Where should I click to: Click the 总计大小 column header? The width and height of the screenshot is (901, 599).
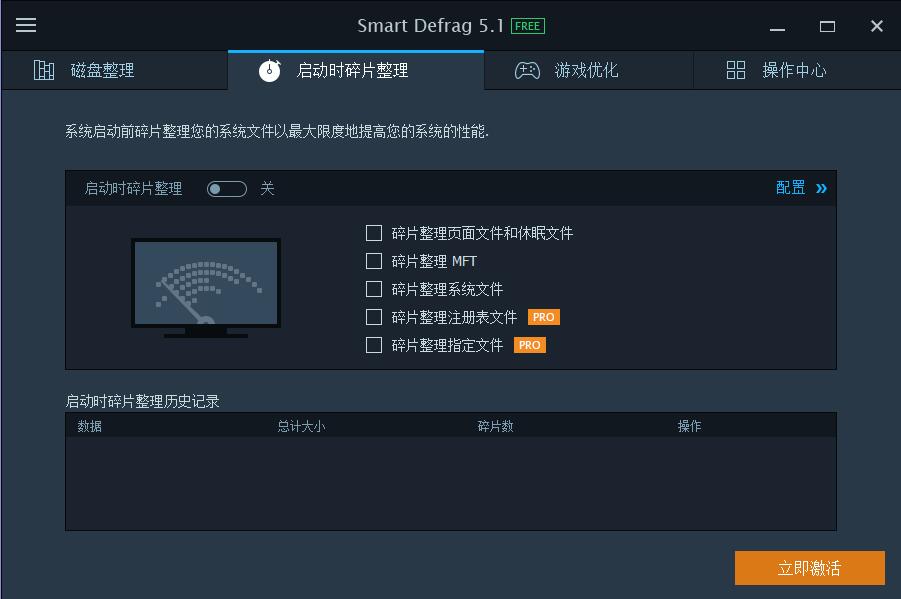coord(301,426)
